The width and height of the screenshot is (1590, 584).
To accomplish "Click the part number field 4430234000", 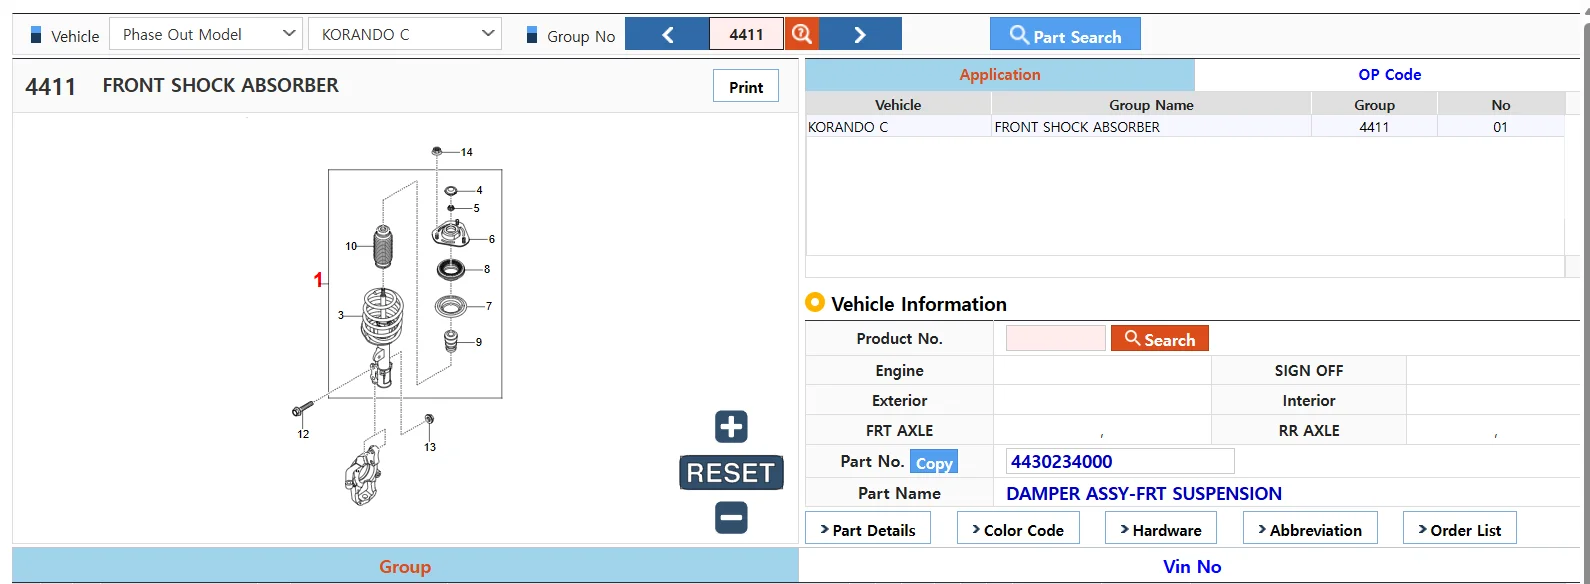I will 1120,461.
